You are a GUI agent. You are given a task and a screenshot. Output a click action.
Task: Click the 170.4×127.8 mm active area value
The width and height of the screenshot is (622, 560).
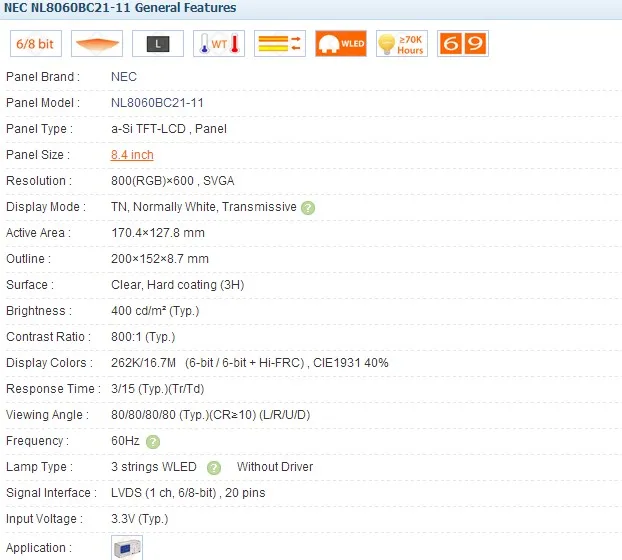[x=158, y=233]
